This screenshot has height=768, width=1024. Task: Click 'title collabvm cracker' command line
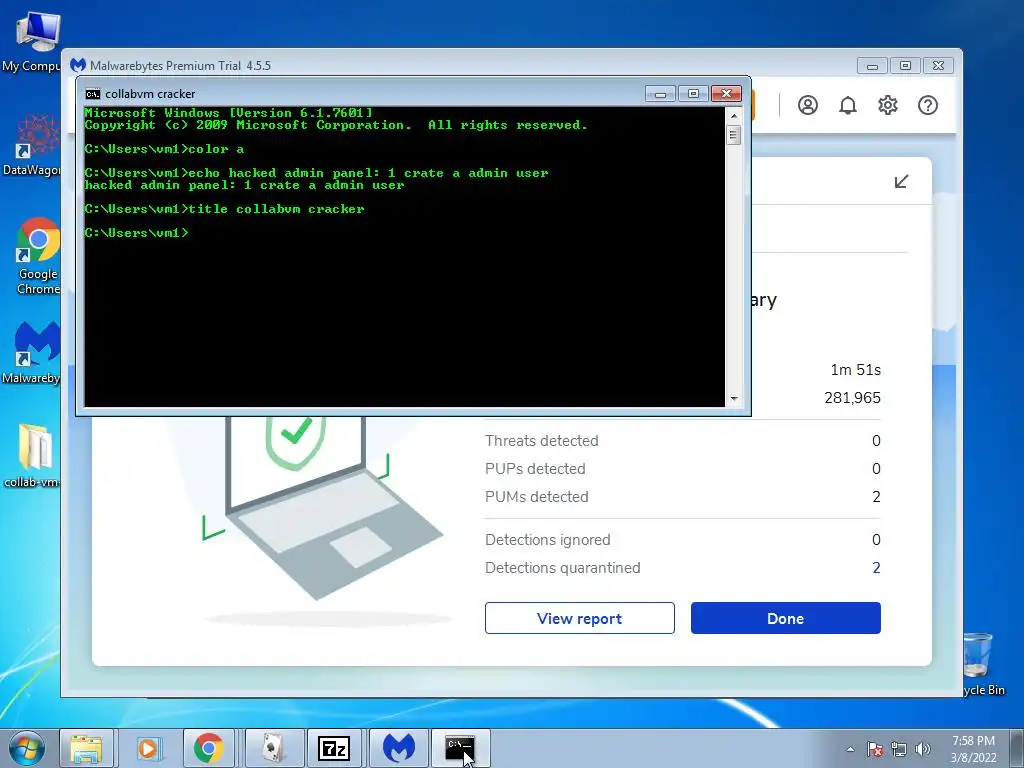(x=225, y=209)
